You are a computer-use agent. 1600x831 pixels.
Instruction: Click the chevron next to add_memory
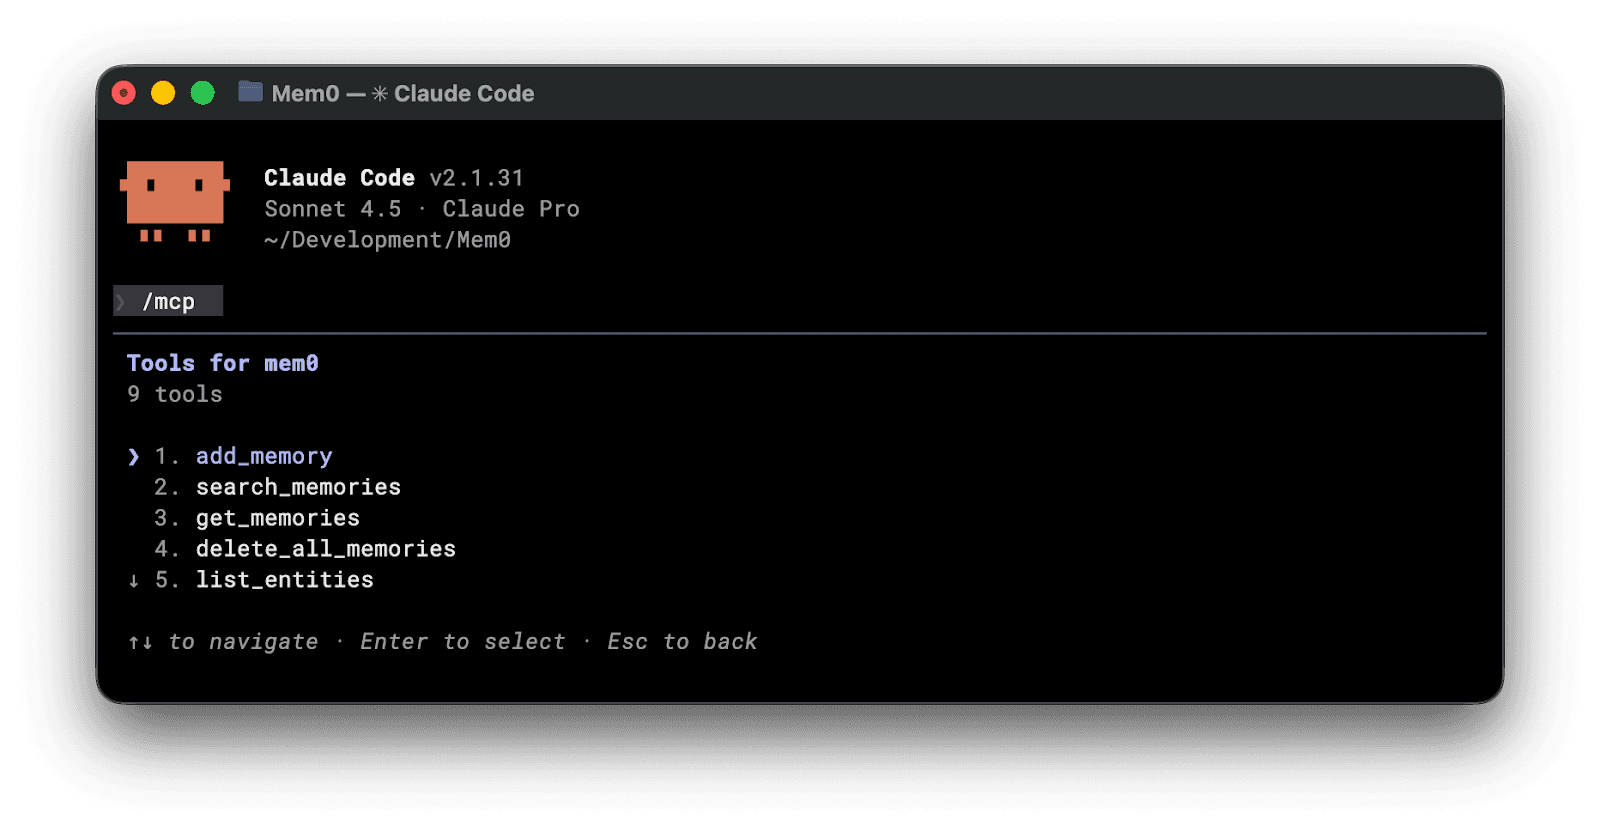(134, 456)
